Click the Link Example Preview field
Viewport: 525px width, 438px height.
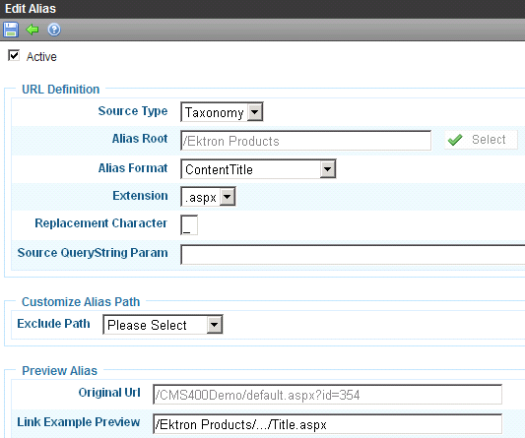point(327,424)
